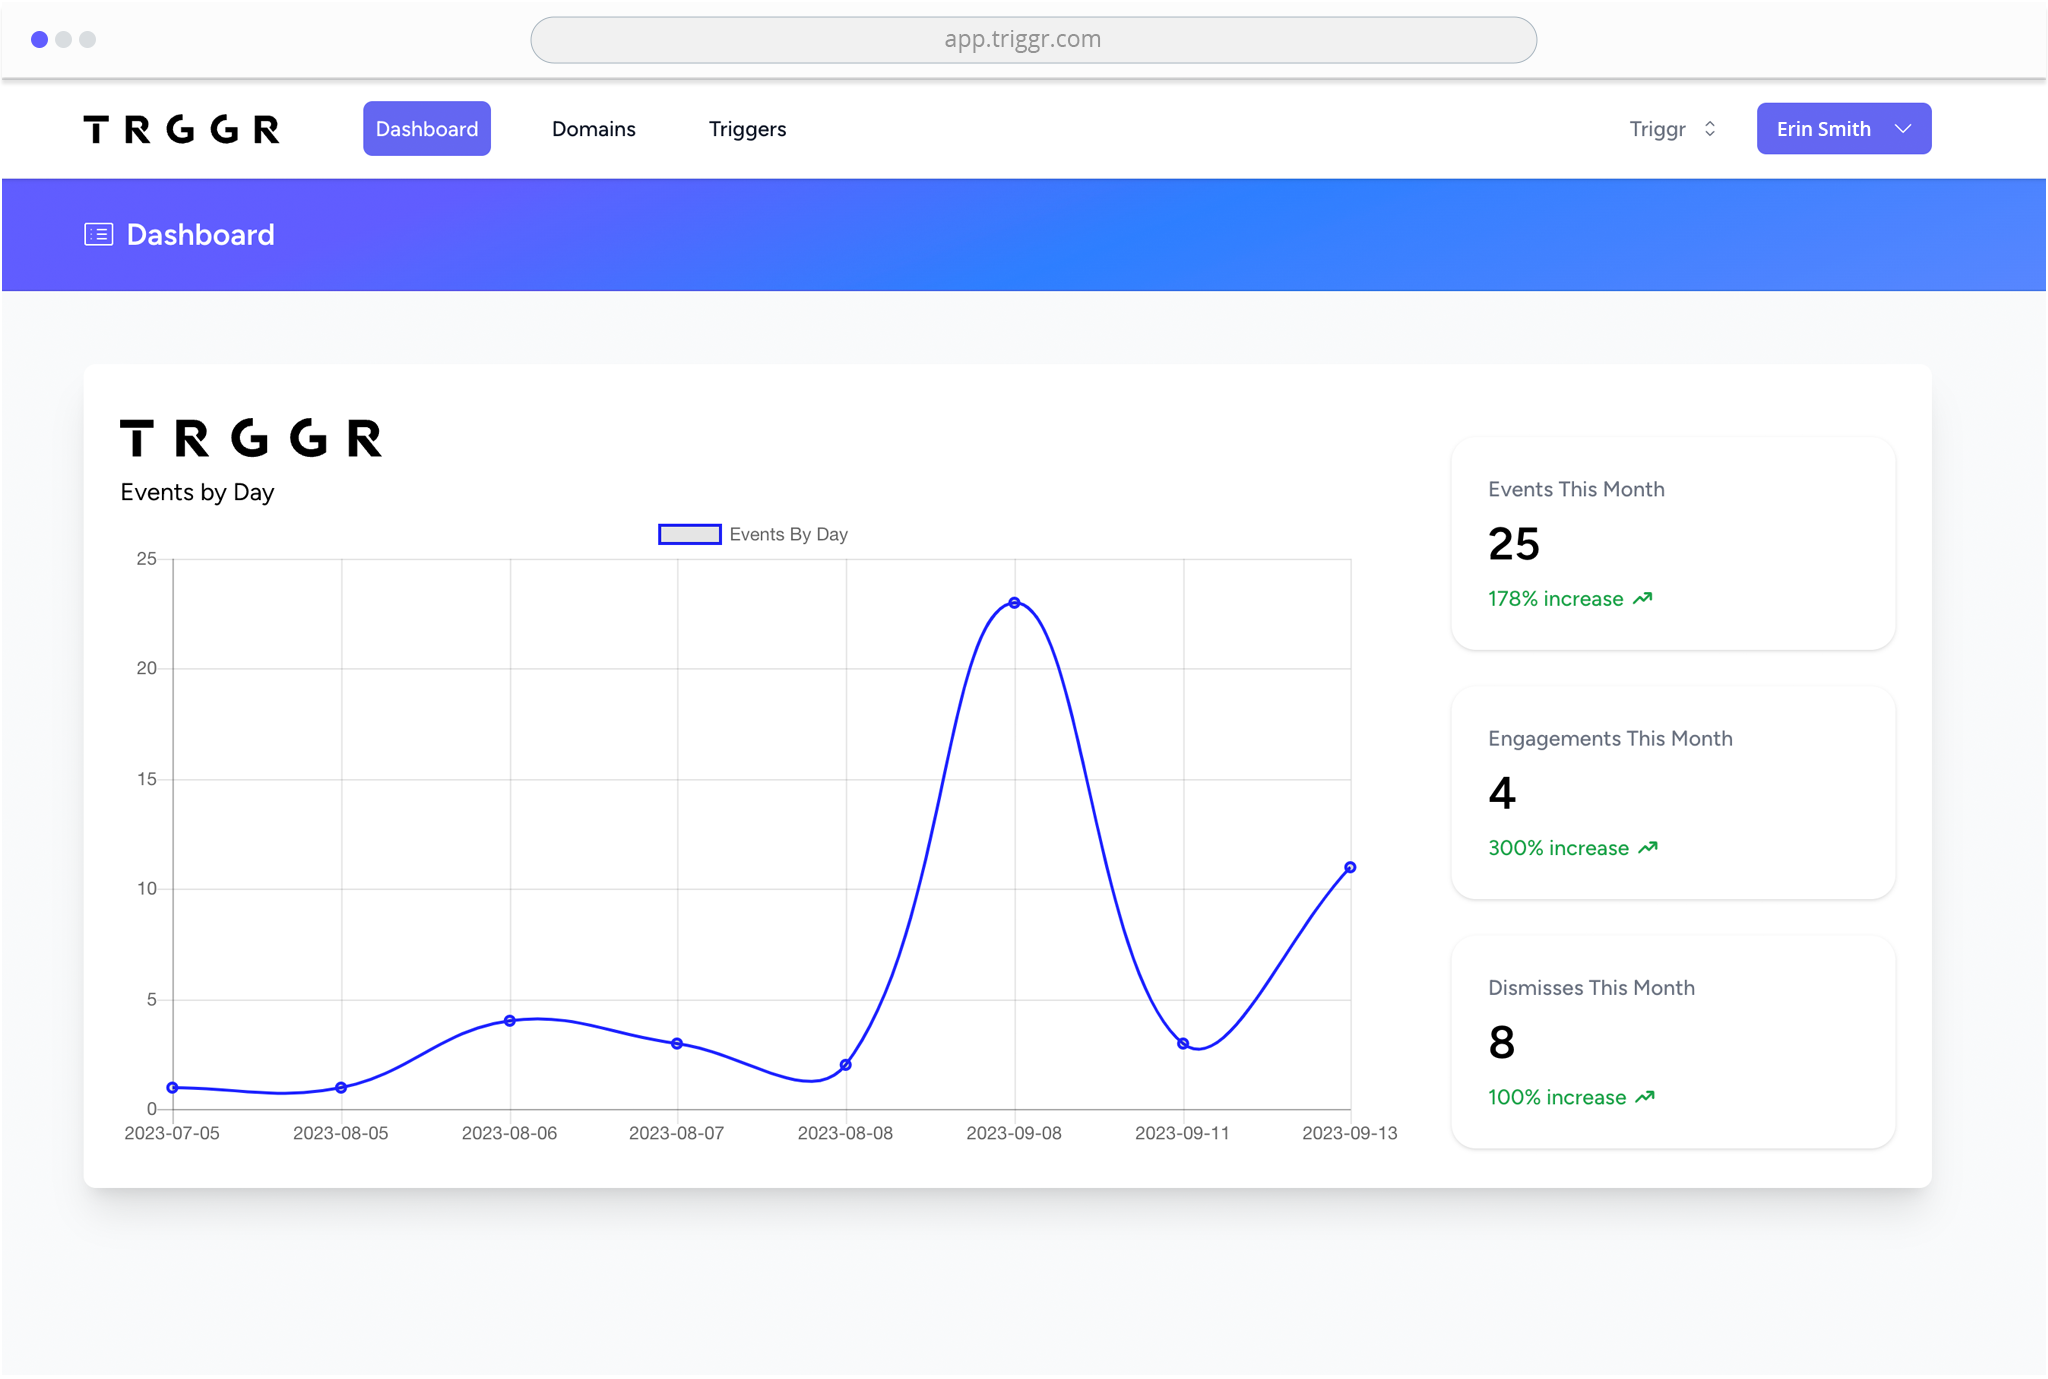Click the blue window control dot

point(39,39)
